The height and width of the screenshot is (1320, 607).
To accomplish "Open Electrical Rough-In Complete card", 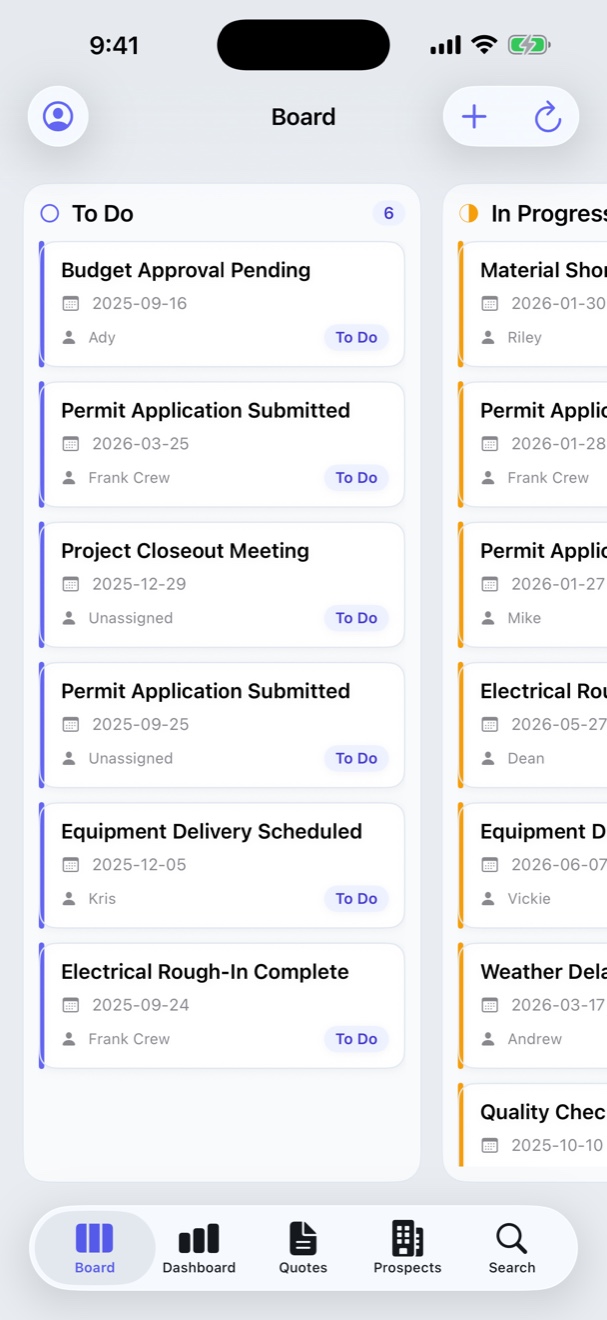I will 223,1006.
